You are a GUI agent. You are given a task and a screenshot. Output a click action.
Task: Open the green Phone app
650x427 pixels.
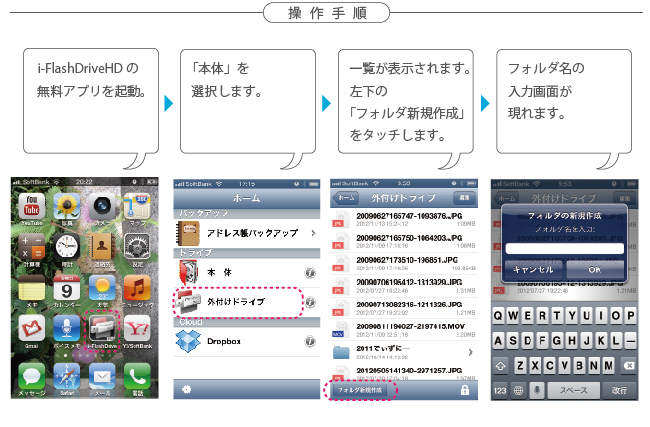click(137, 376)
